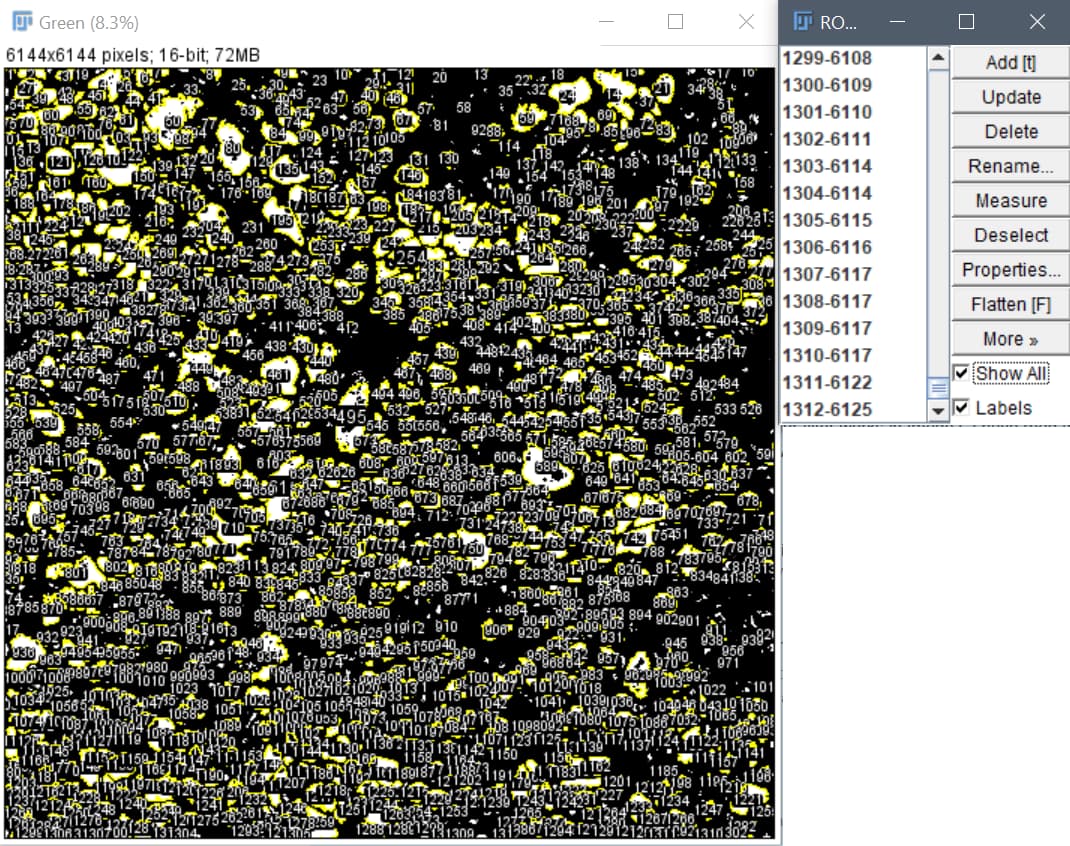This screenshot has height=846, width=1070.
Task: Click the scrollbar up arrow in ROI list
Action: click(938, 57)
